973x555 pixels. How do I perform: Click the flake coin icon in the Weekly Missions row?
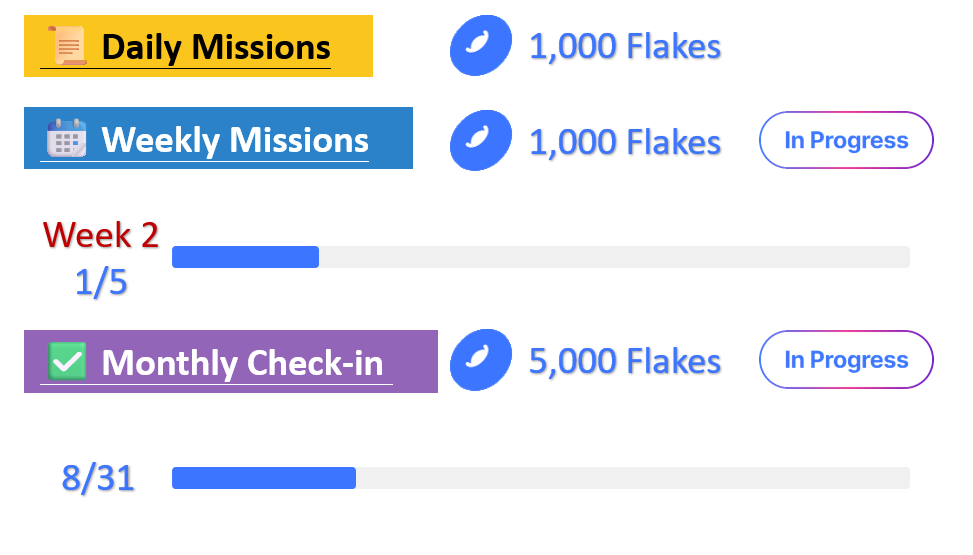click(480, 141)
